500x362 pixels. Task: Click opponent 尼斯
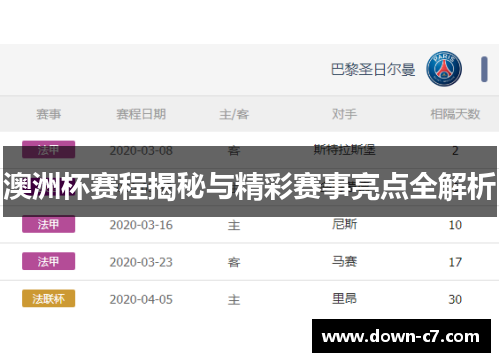(344, 224)
